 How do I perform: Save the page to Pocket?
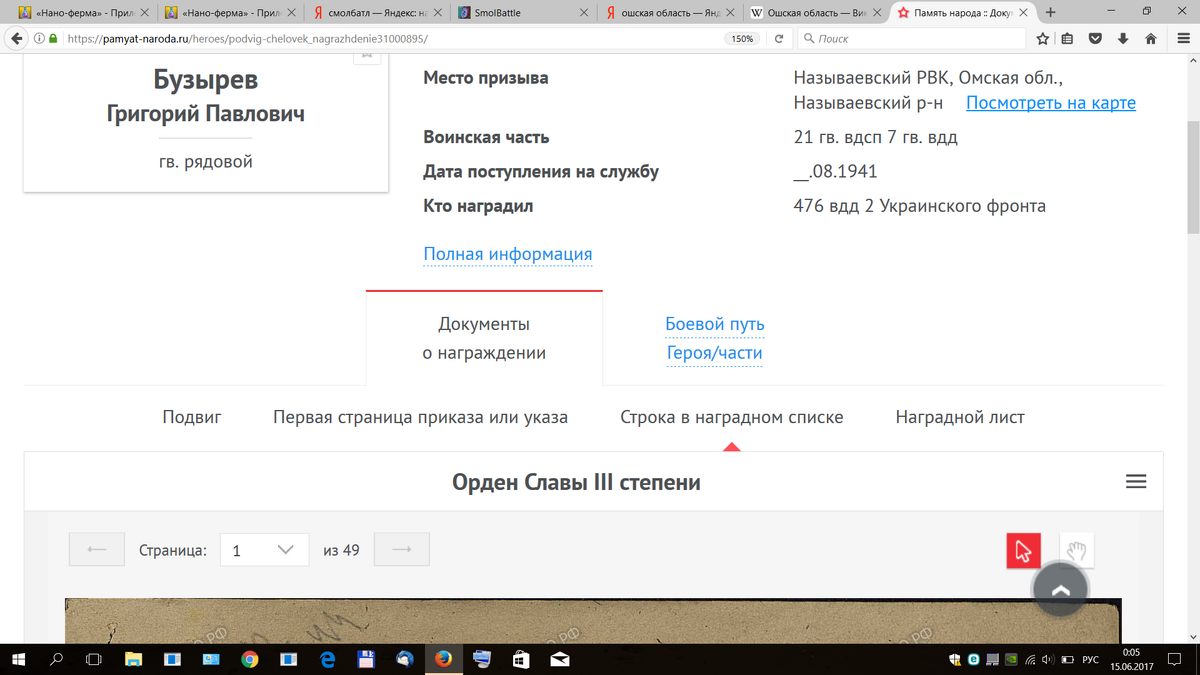[1096, 39]
